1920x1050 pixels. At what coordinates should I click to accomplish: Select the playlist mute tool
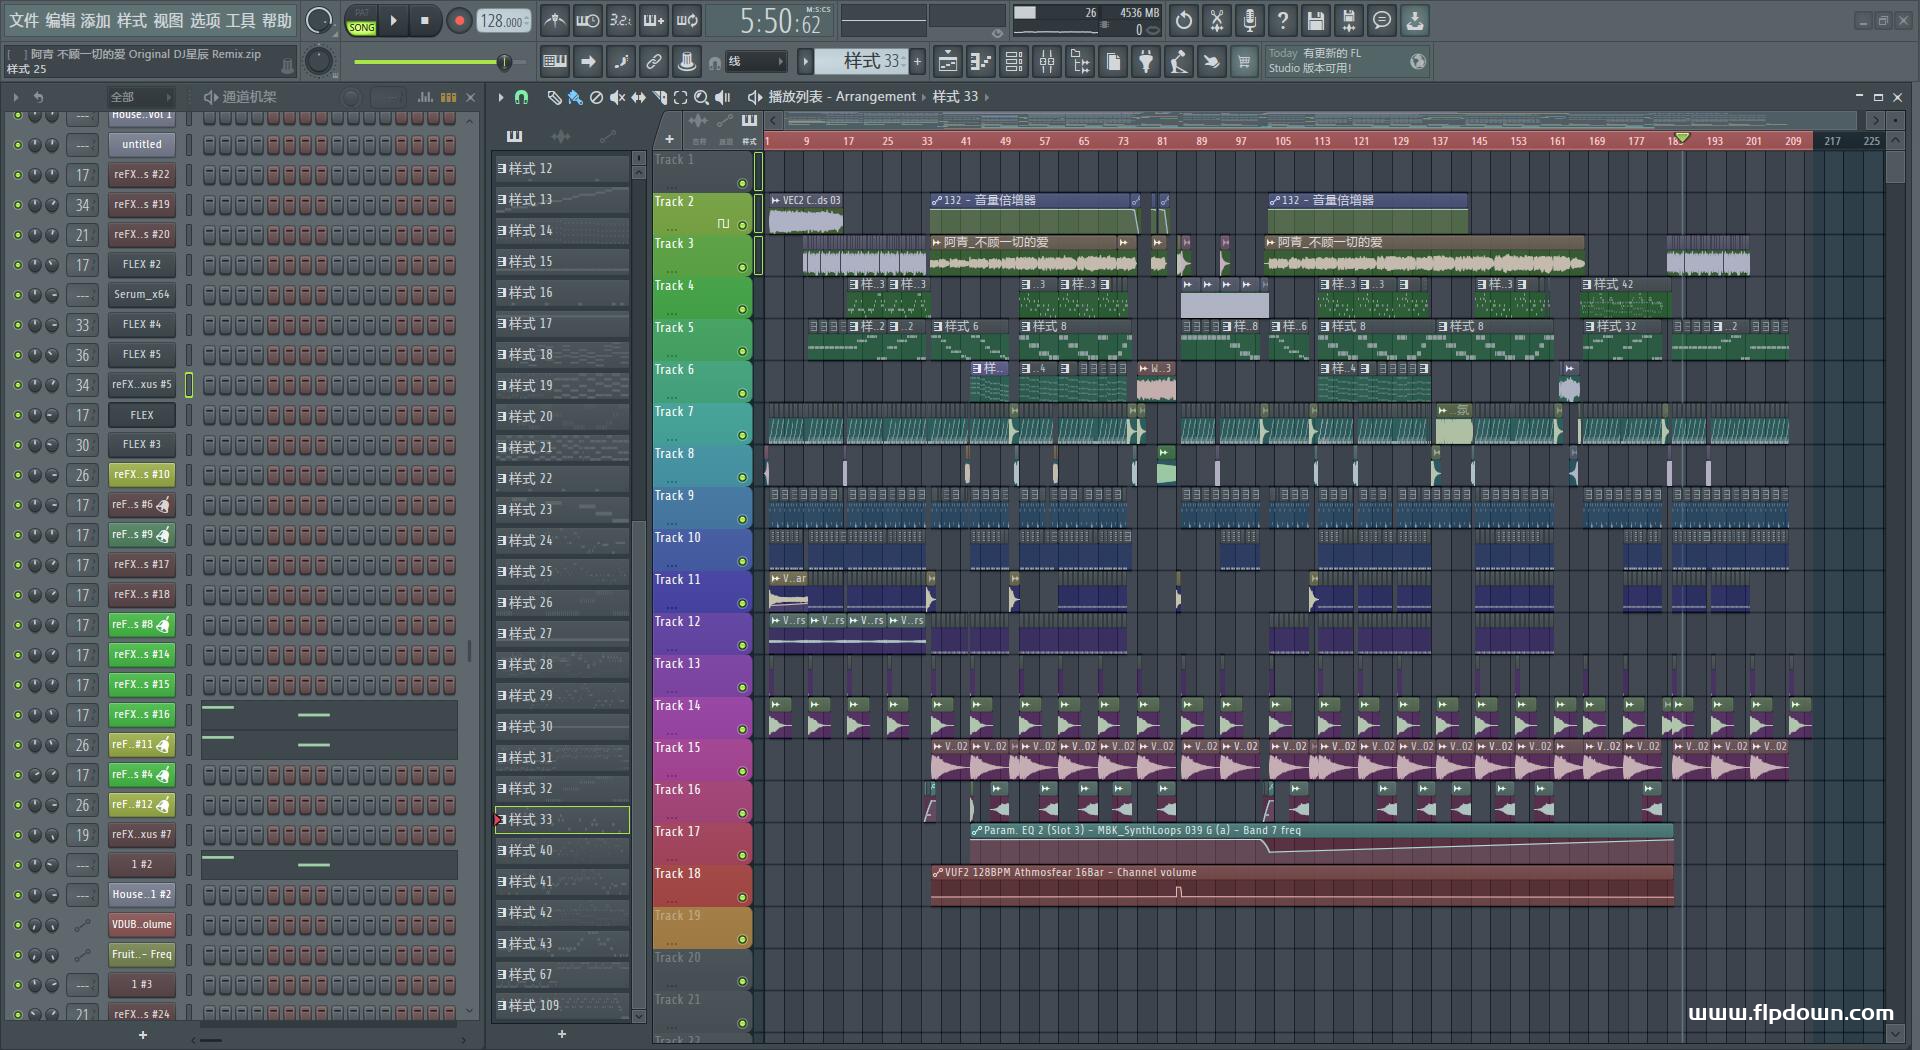617,97
